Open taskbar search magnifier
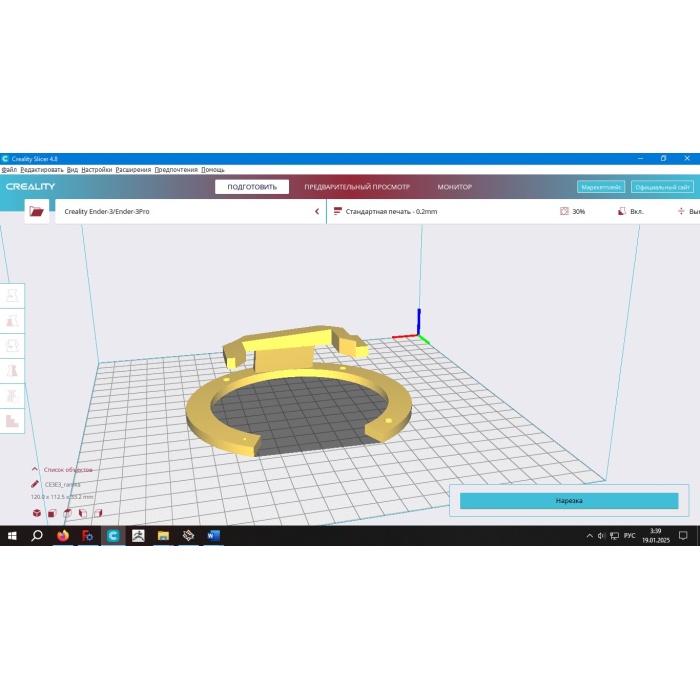 click(x=37, y=535)
